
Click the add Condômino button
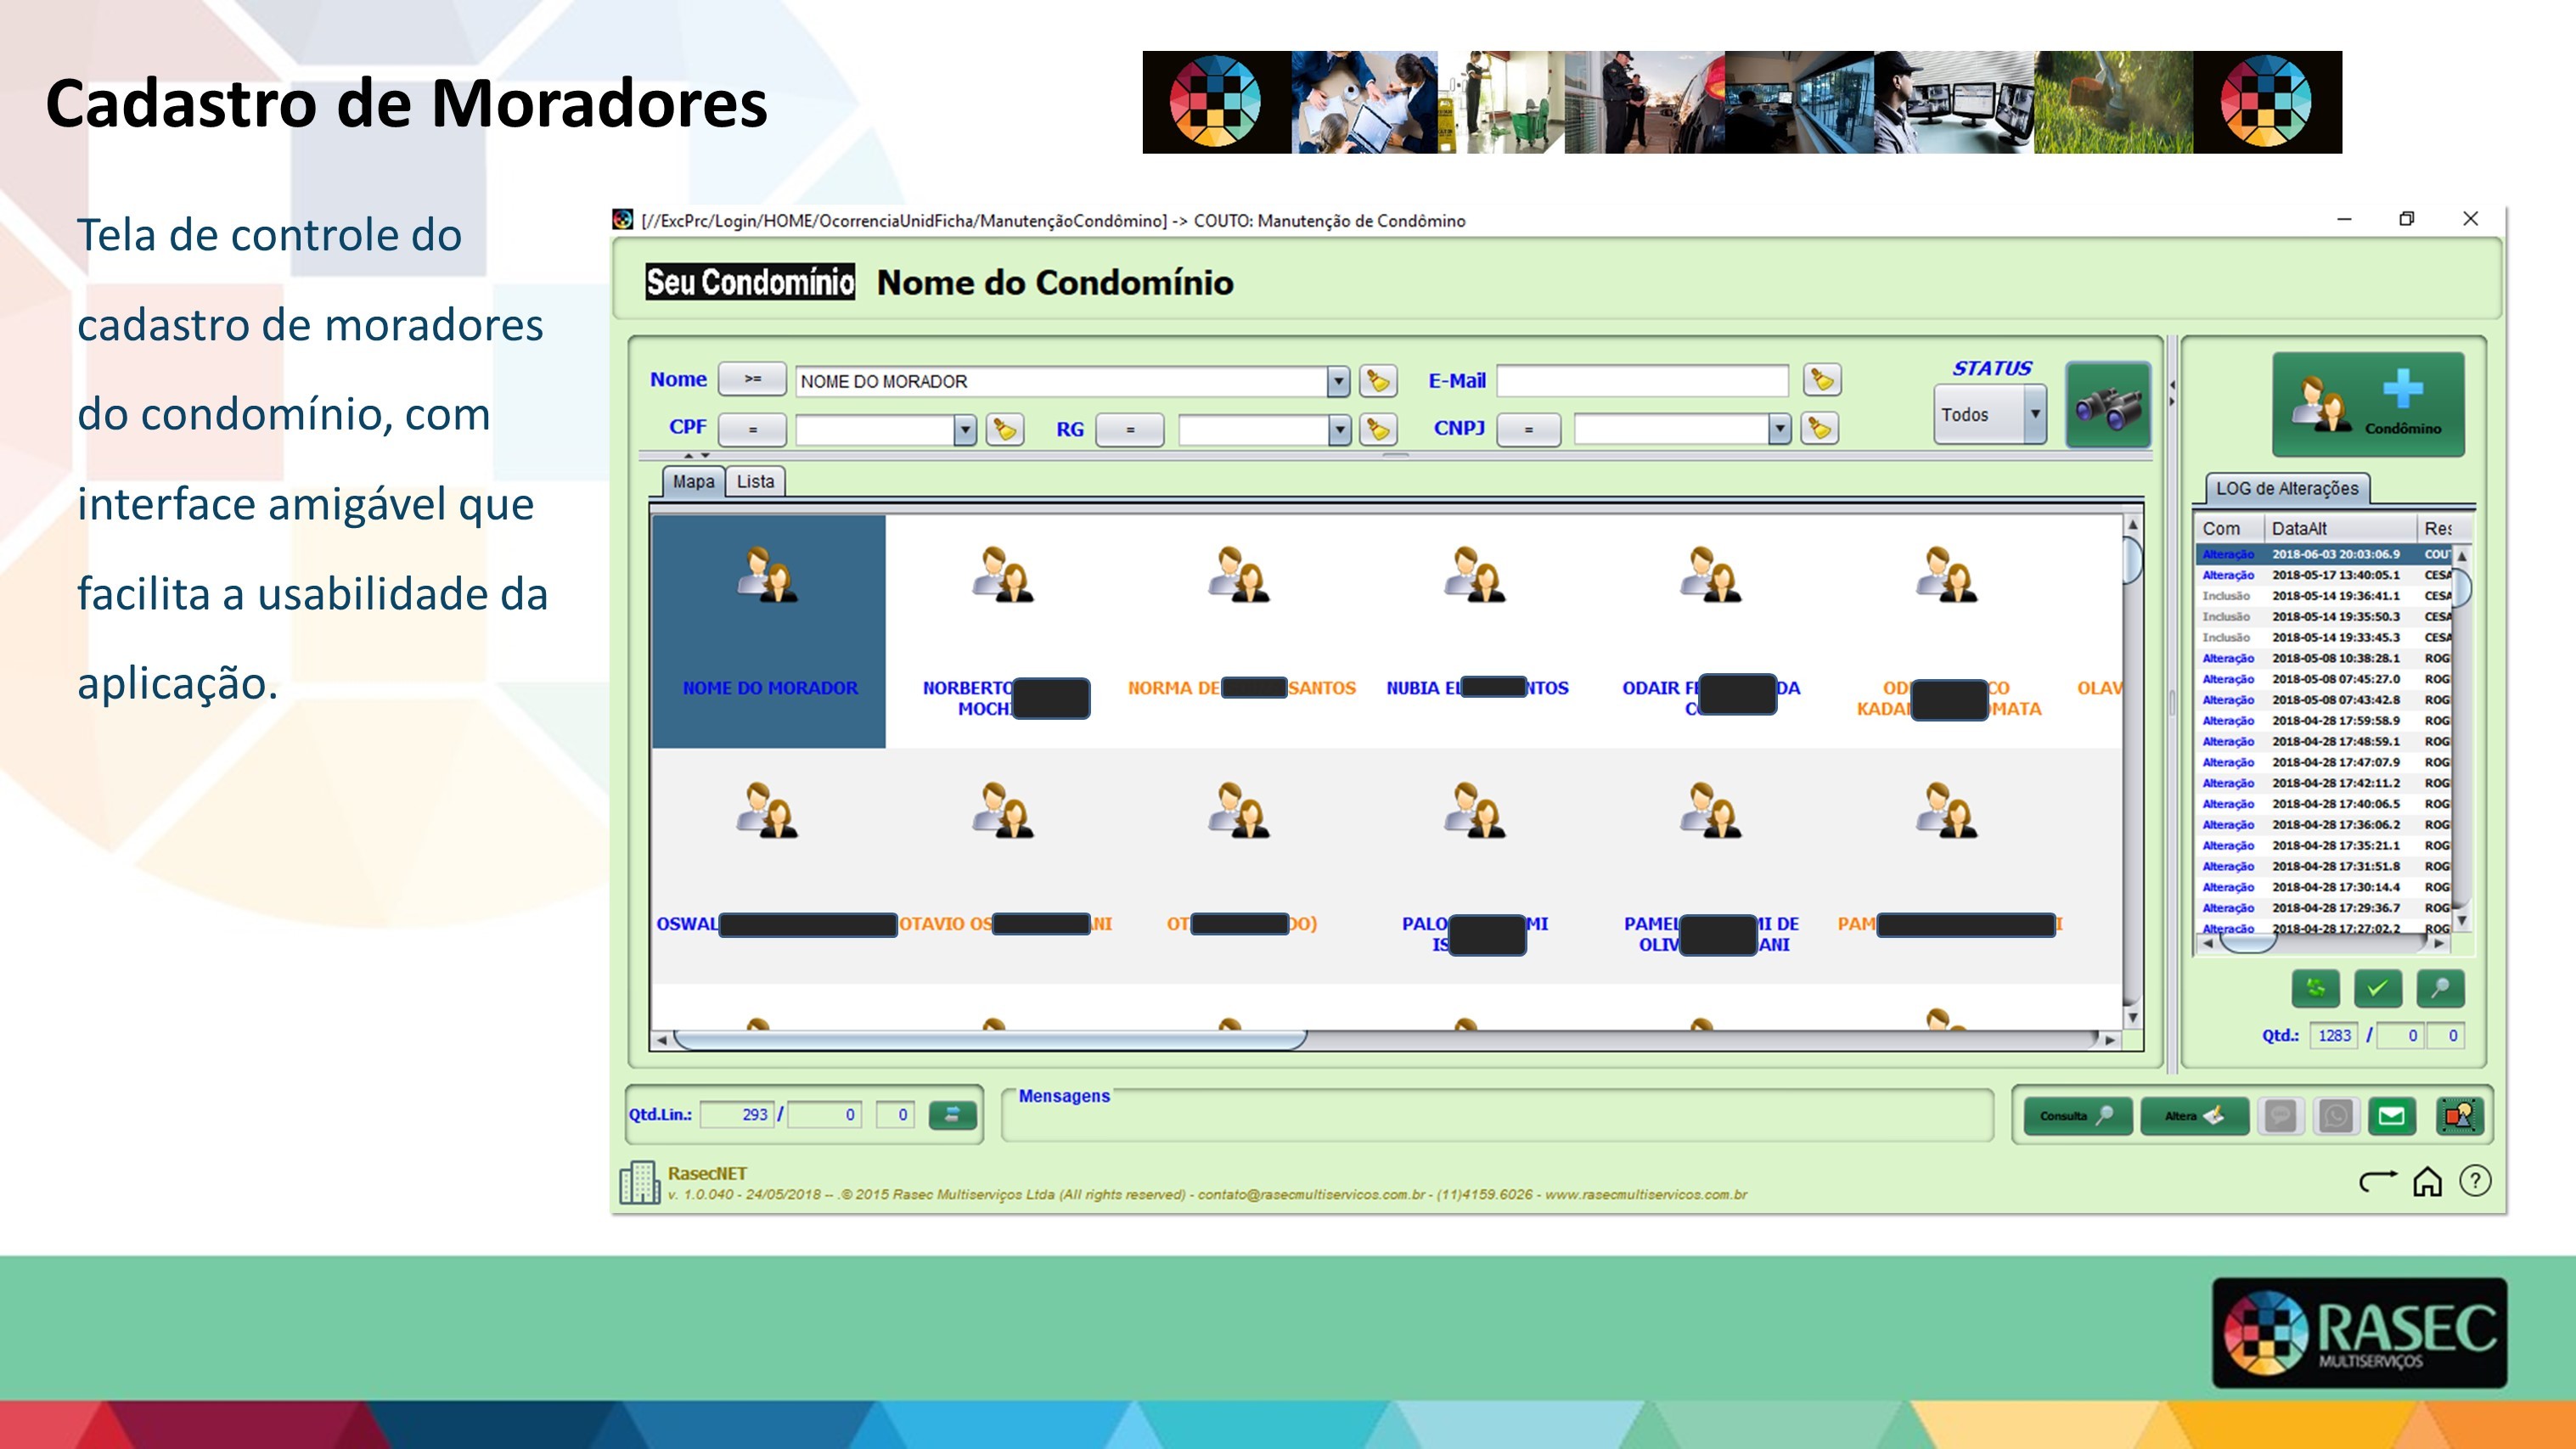(2367, 405)
